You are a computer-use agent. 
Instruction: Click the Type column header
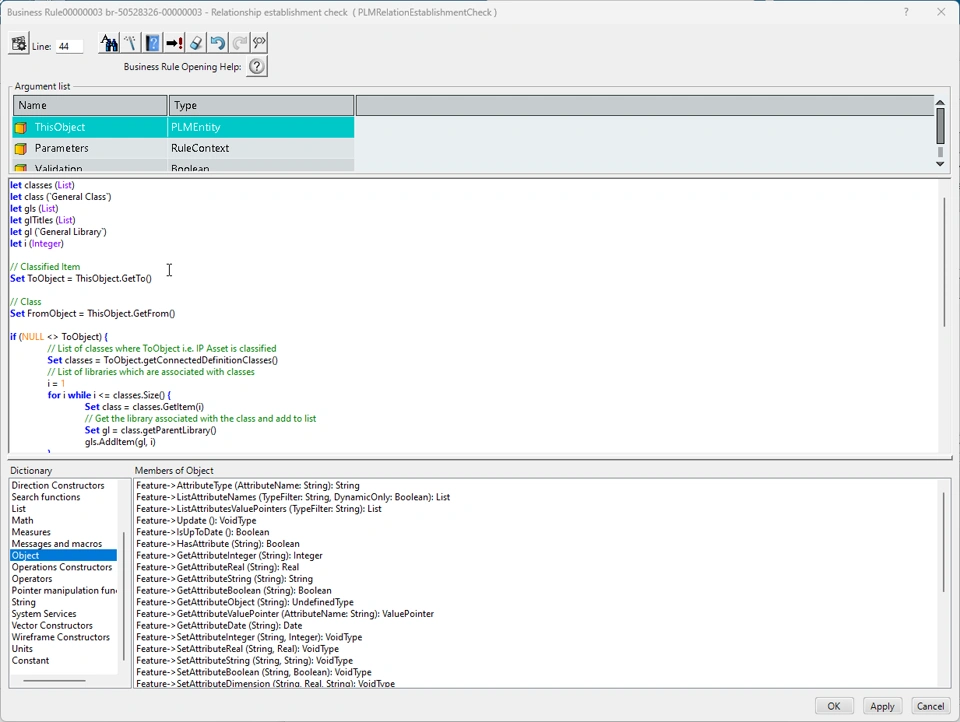pyautogui.click(x=261, y=105)
